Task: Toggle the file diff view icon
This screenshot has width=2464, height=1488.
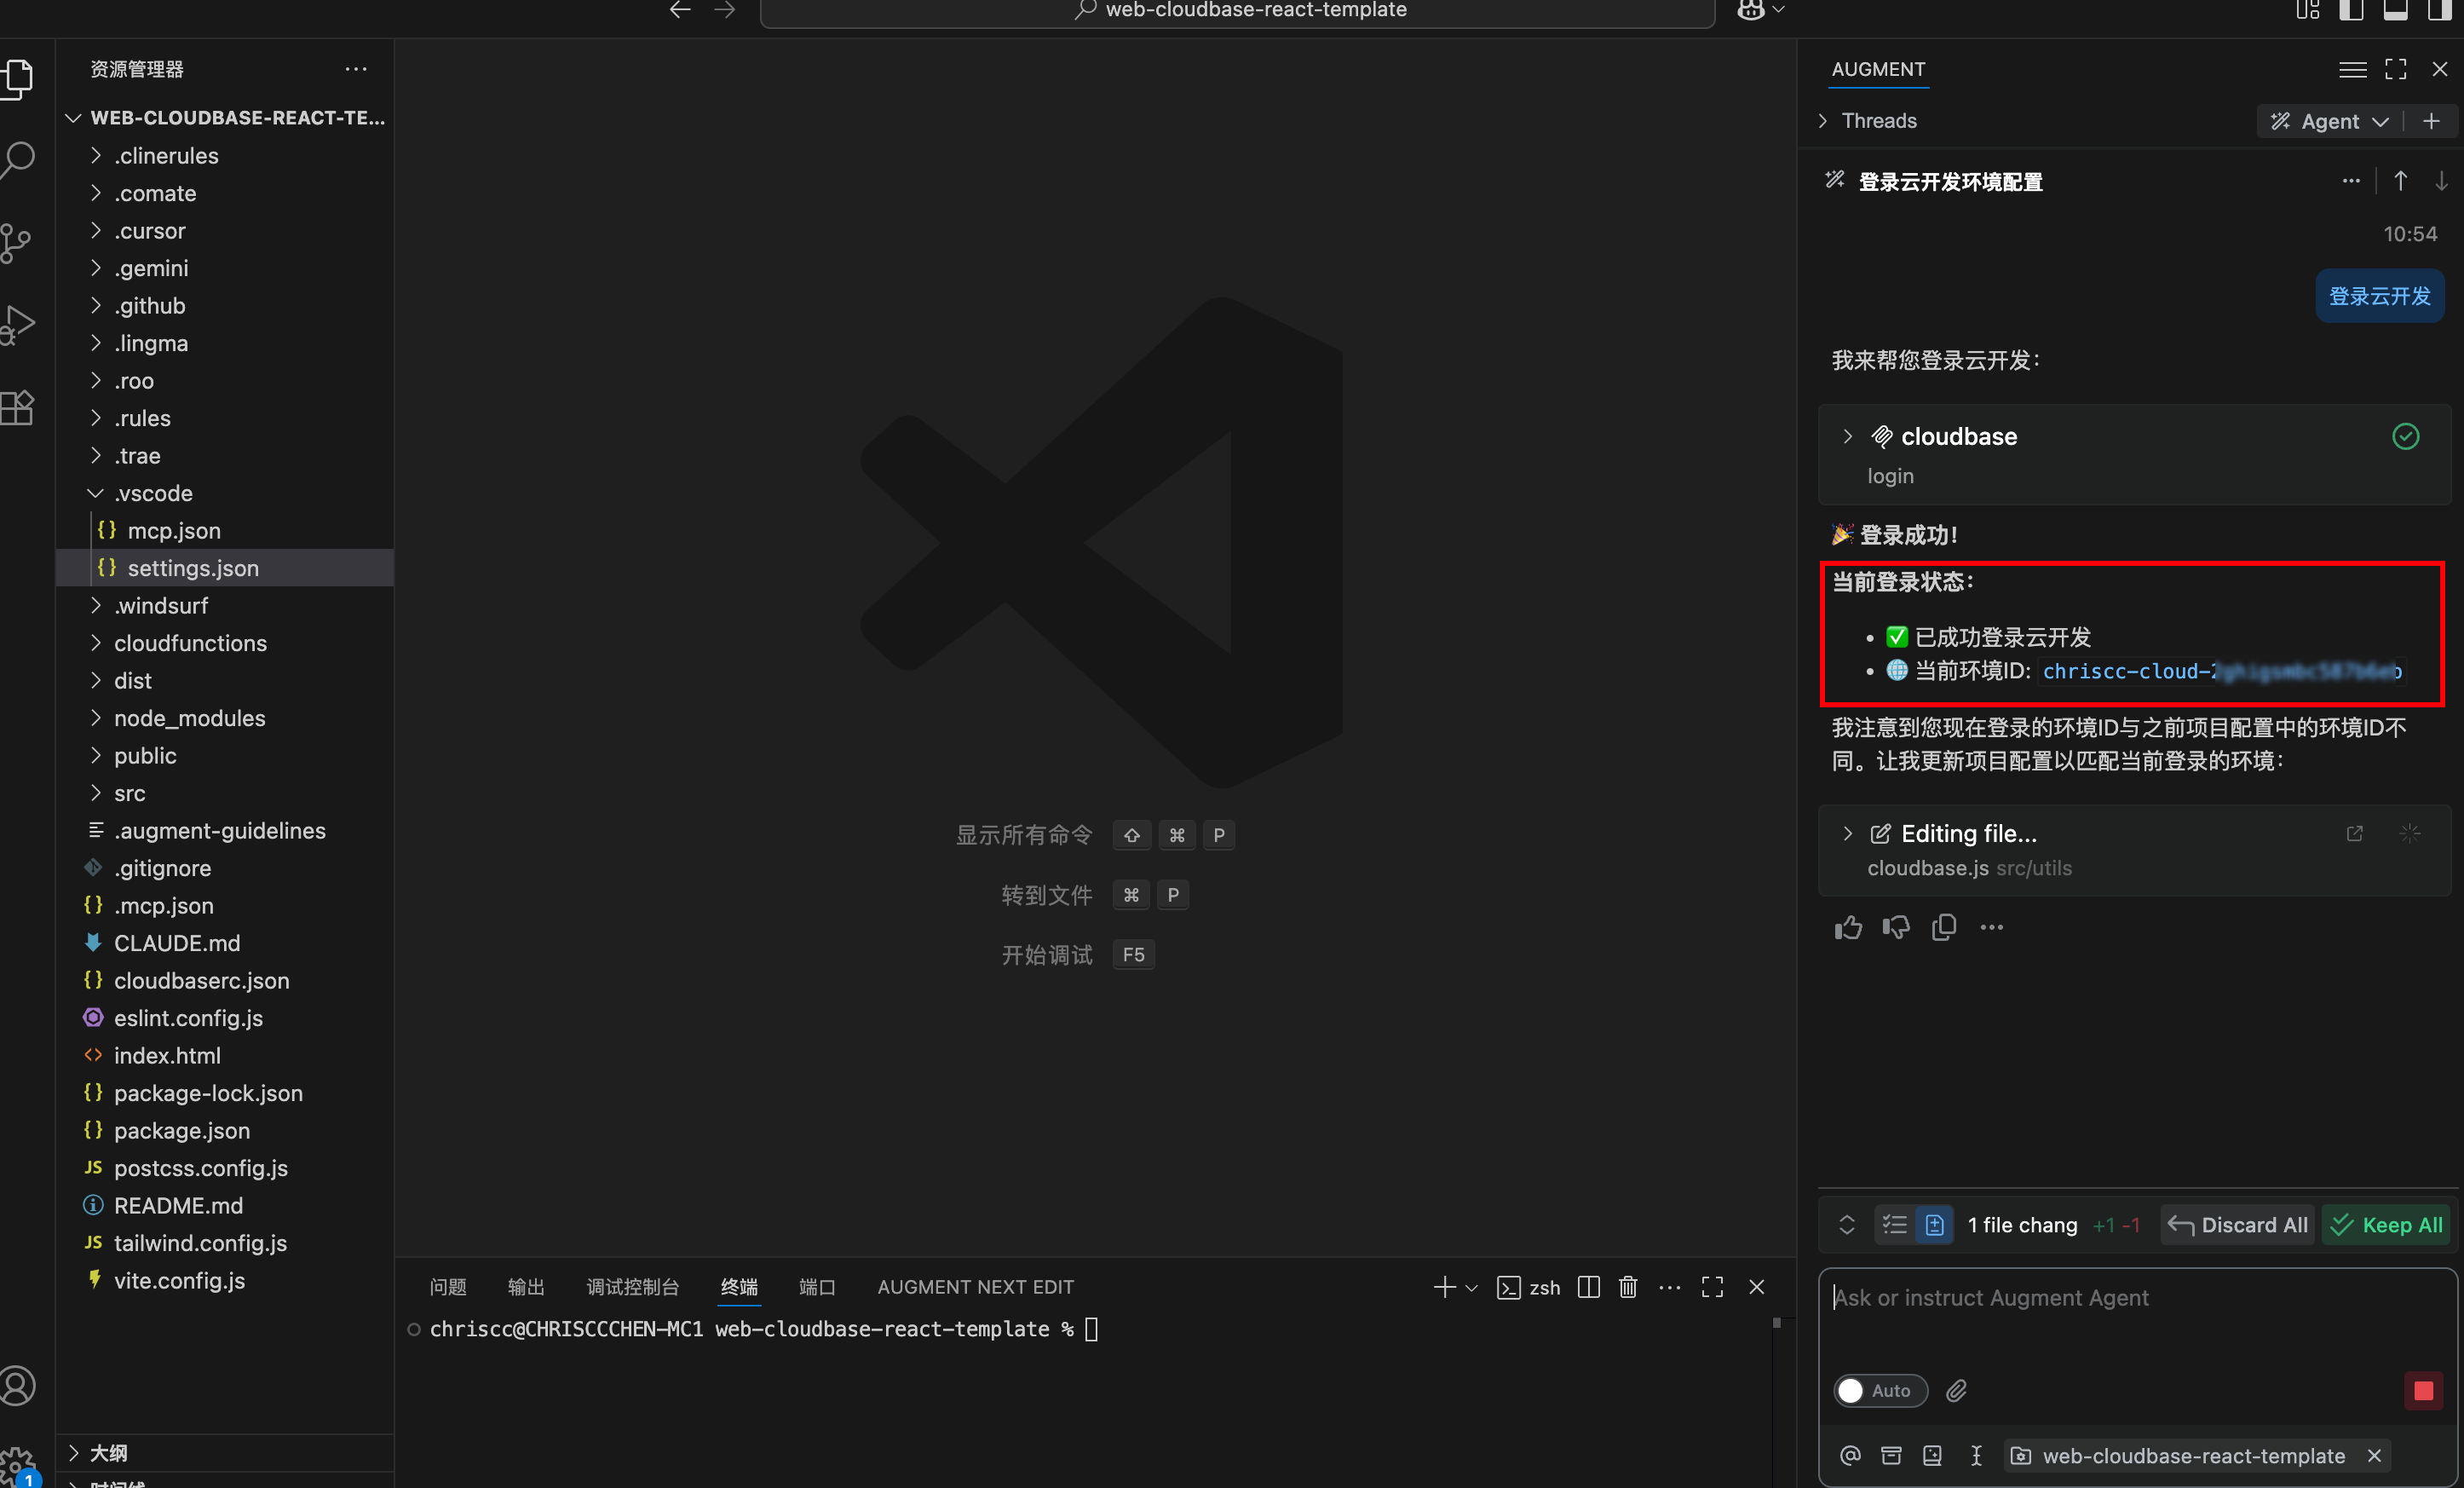Action: [x=1934, y=1225]
